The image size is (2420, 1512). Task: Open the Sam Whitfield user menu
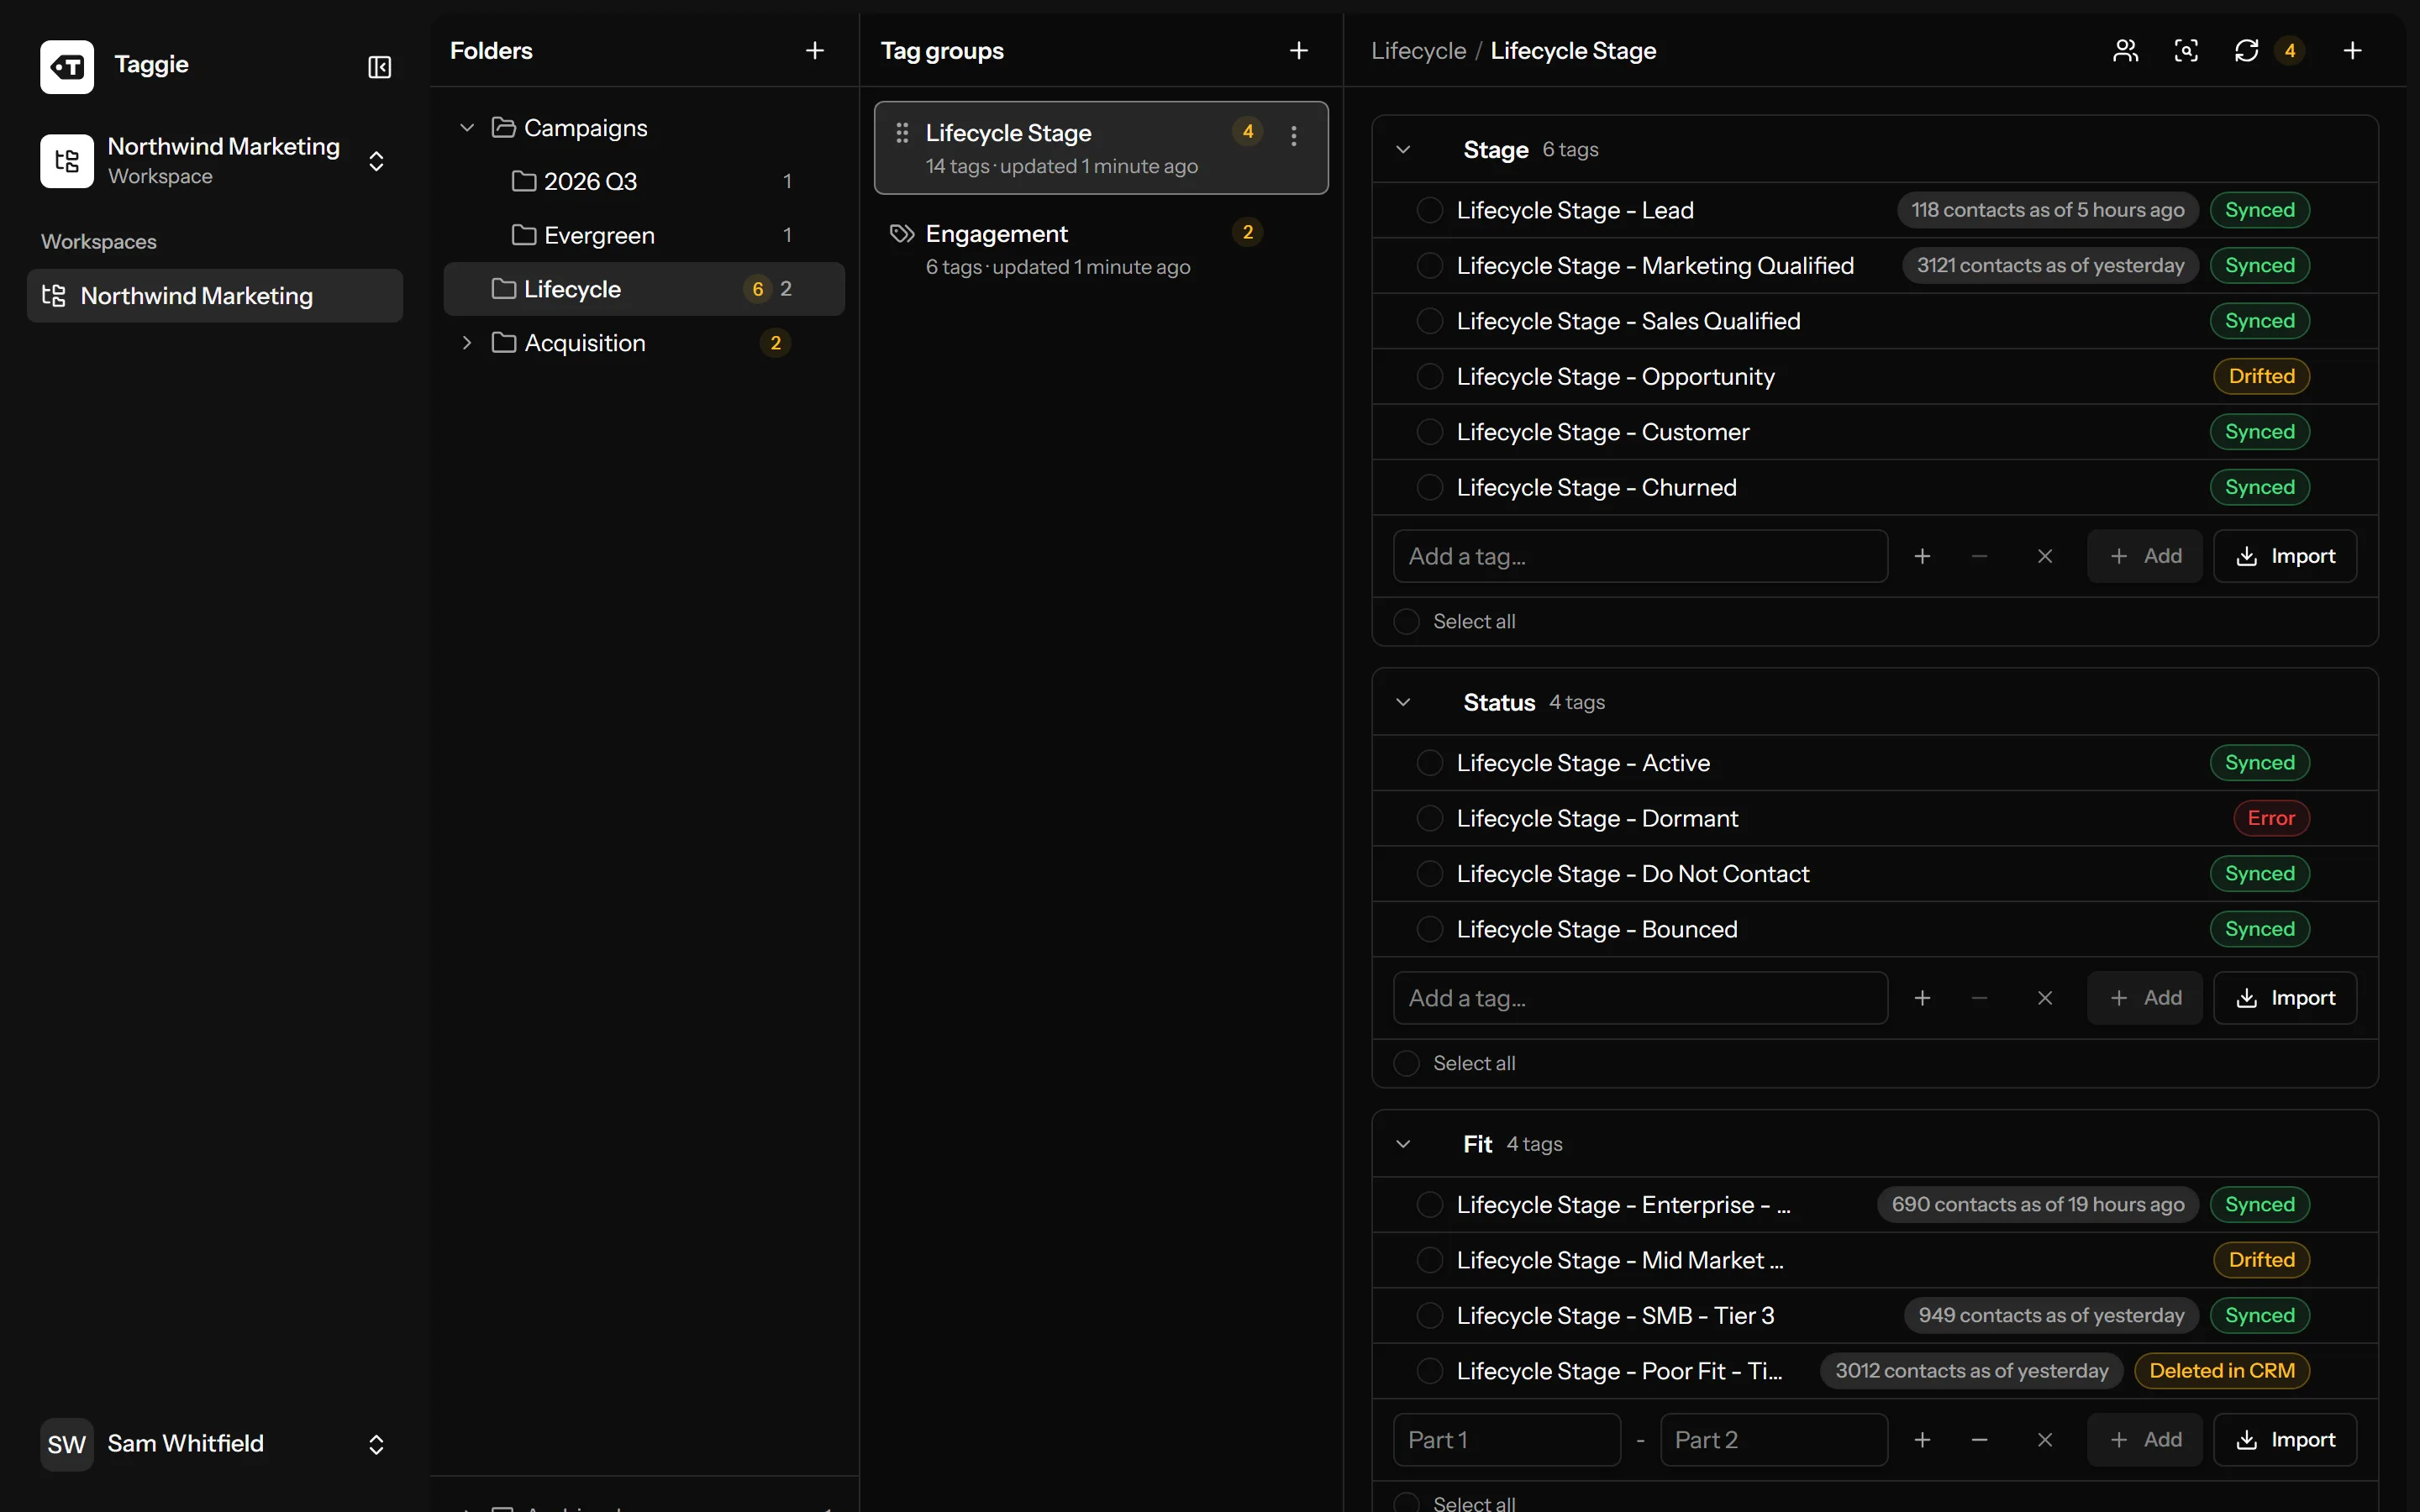coord(215,1444)
